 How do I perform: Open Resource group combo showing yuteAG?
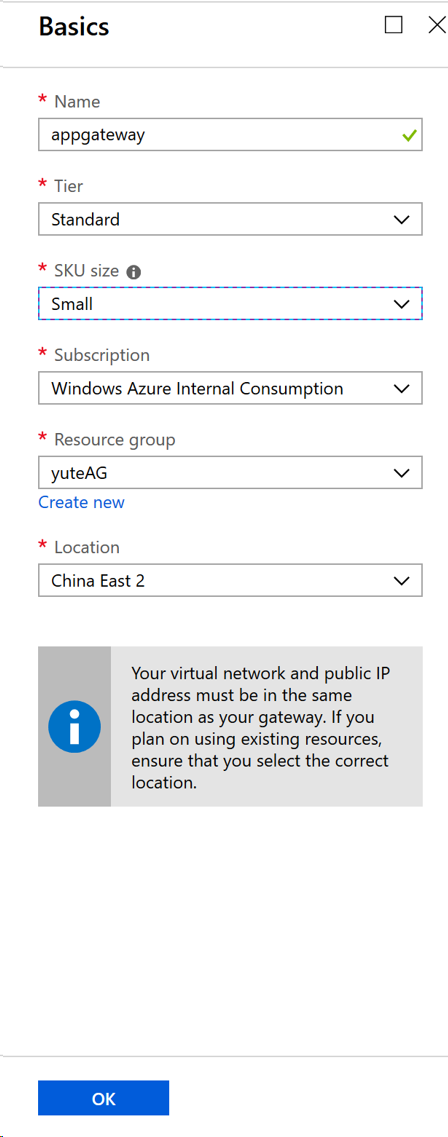pyautogui.click(x=231, y=474)
